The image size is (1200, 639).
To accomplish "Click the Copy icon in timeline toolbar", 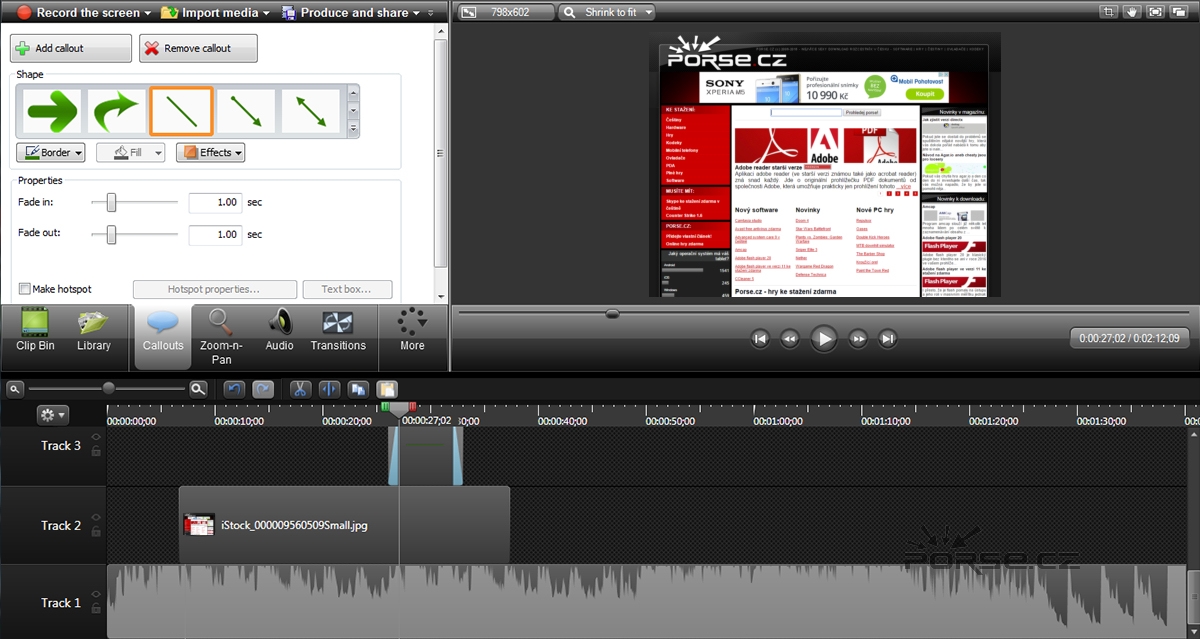I will point(358,389).
